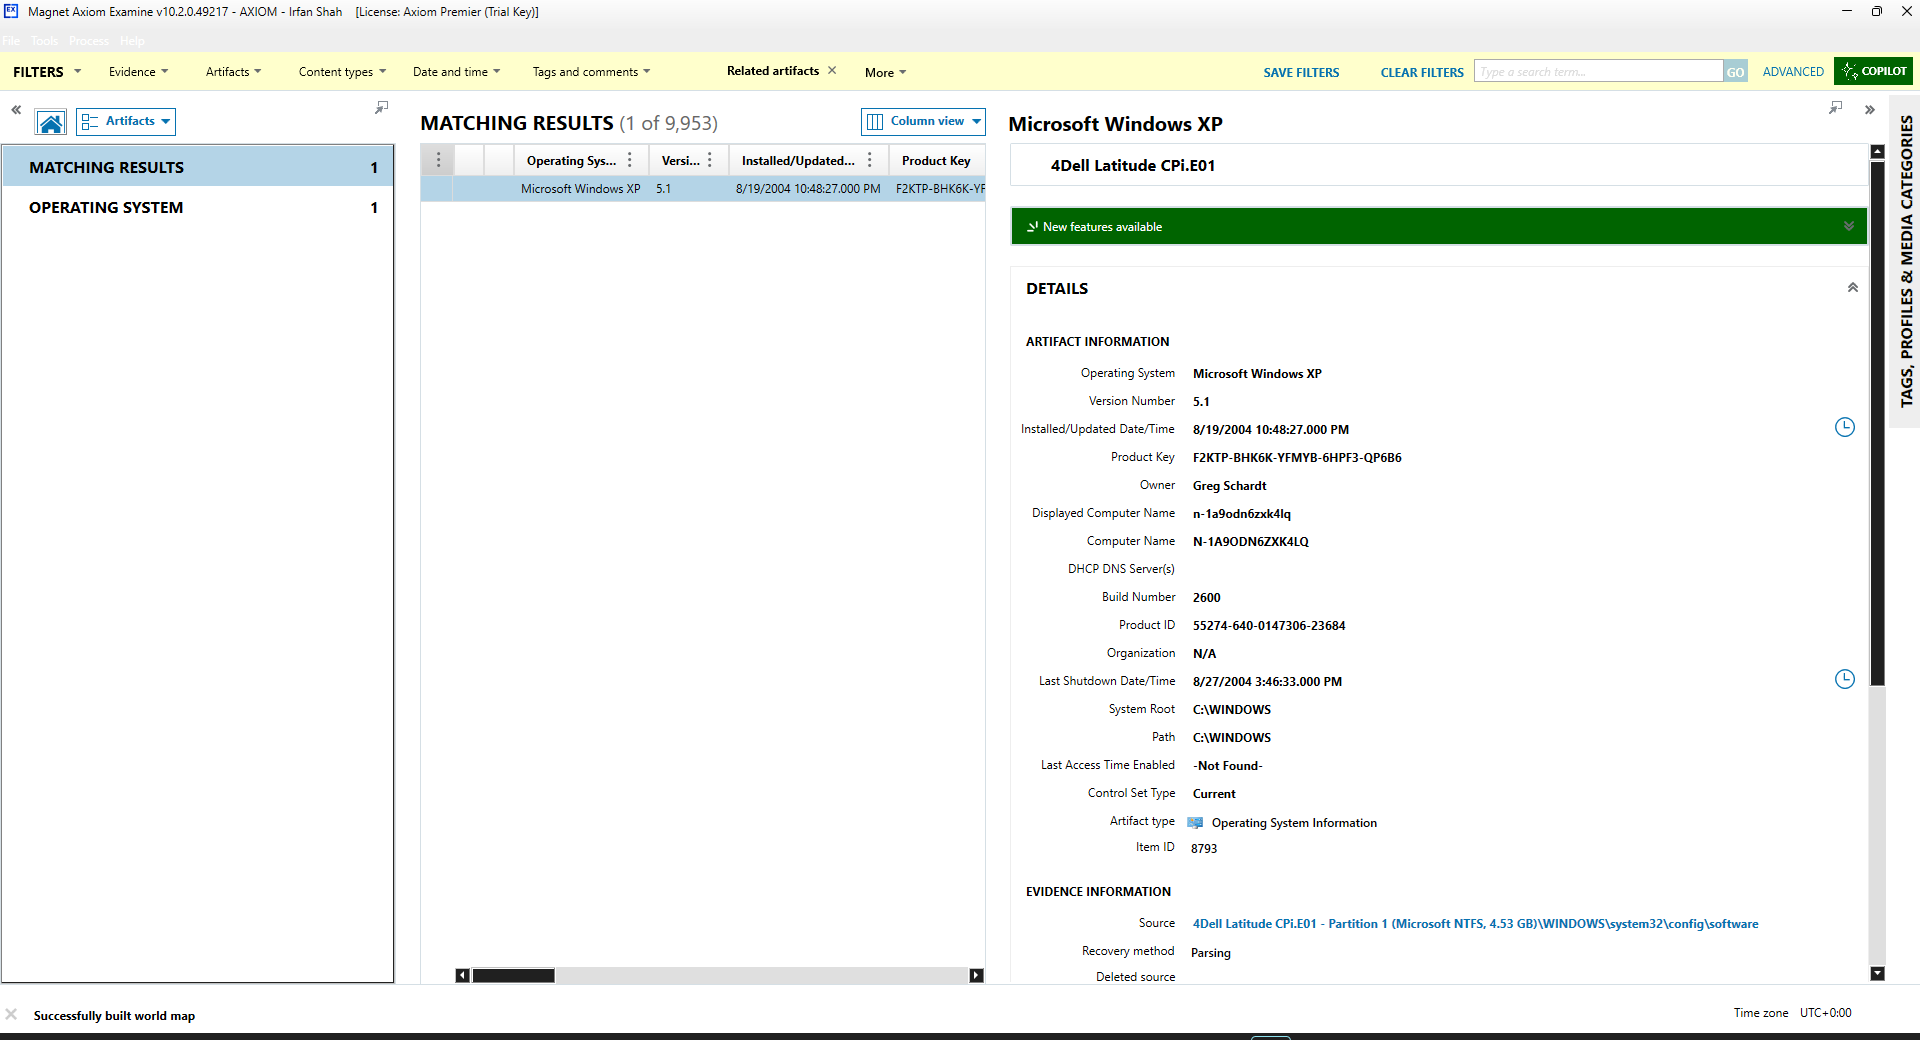Image resolution: width=1920 pixels, height=1040 pixels.
Task: Click computer name N-1A9ODN6ZXK4LQ
Action: tap(1250, 542)
